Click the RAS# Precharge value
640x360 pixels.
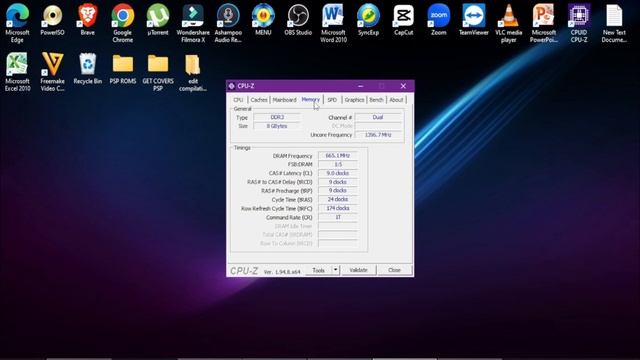pyautogui.click(x=338, y=191)
